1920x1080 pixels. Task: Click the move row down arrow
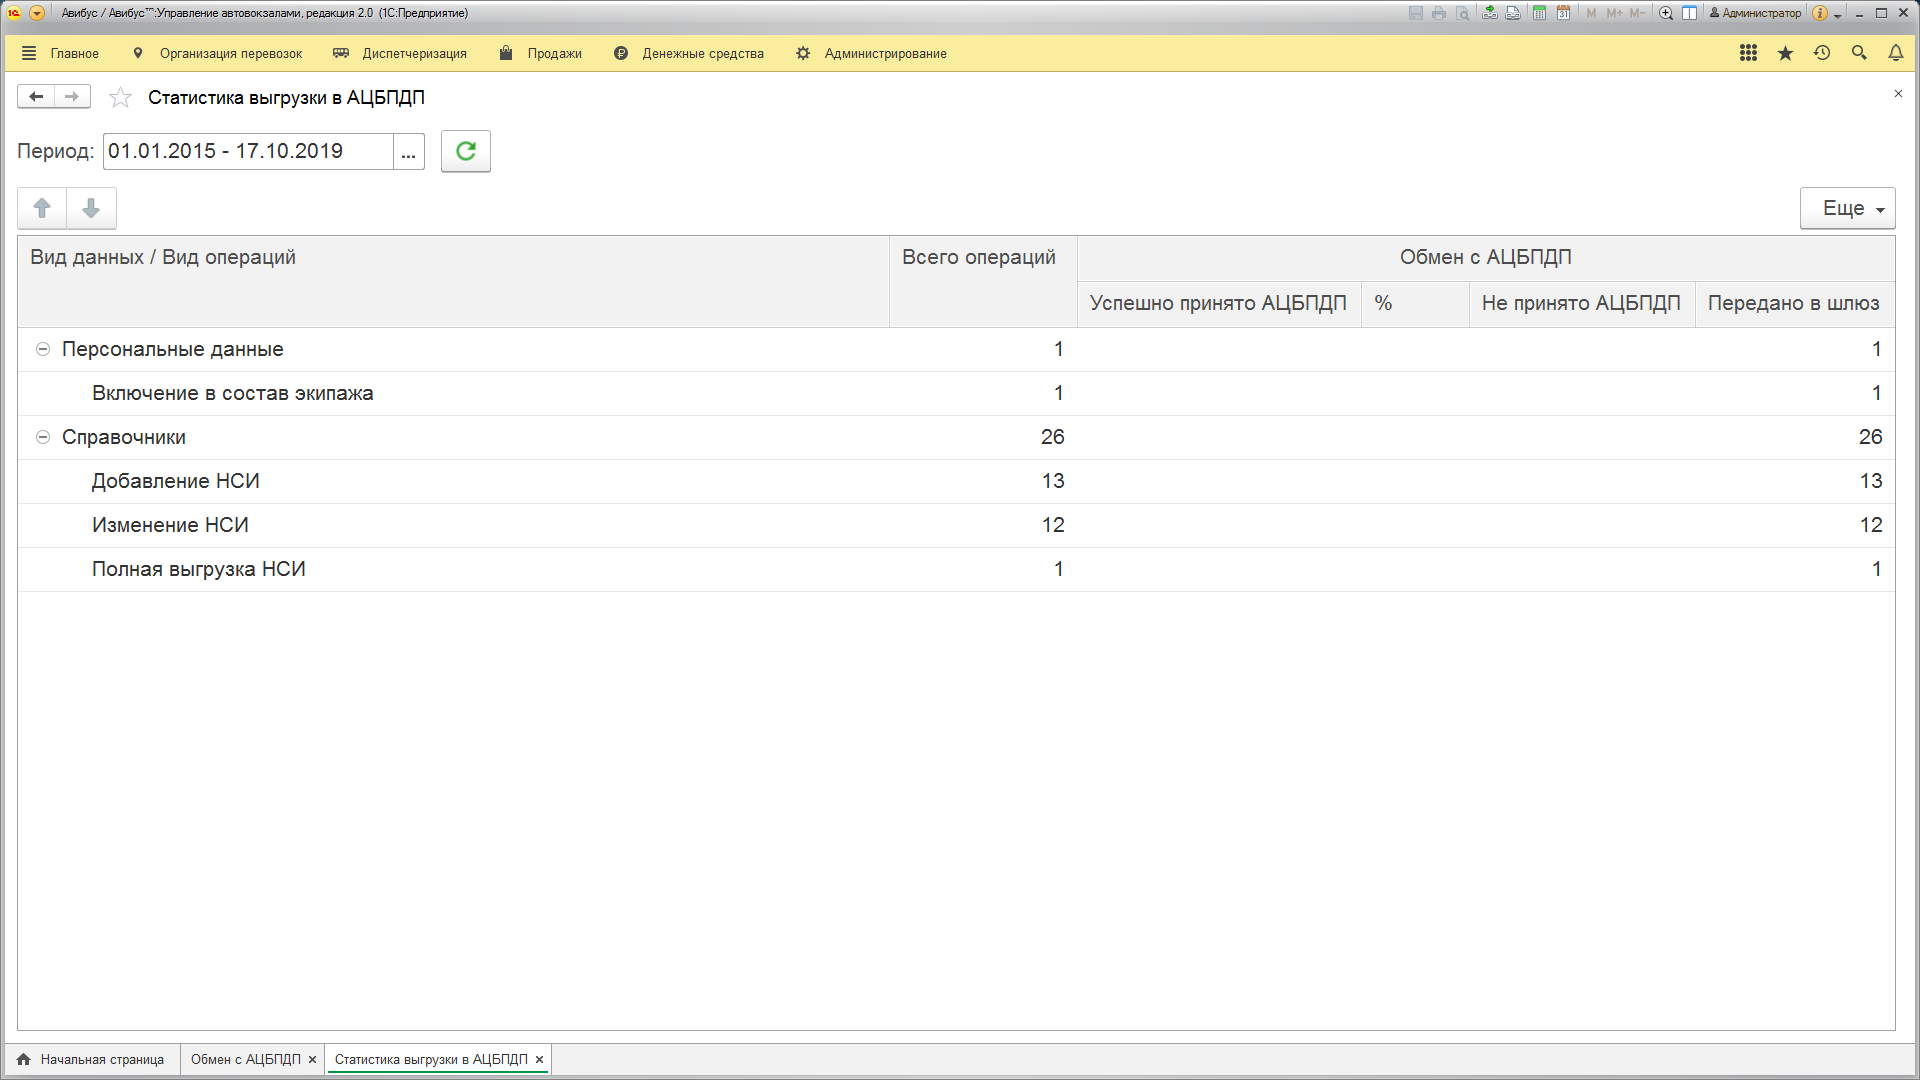coord(91,208)
